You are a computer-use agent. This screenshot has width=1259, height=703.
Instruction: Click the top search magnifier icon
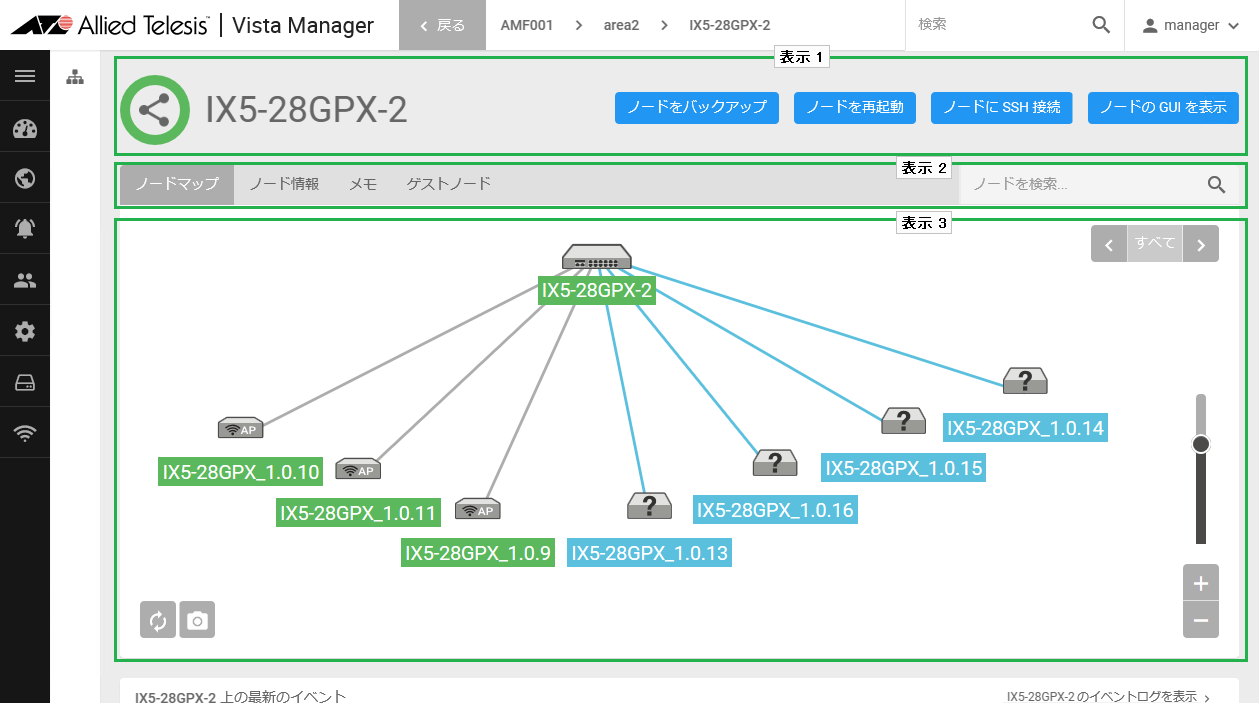pos(1101,25)
